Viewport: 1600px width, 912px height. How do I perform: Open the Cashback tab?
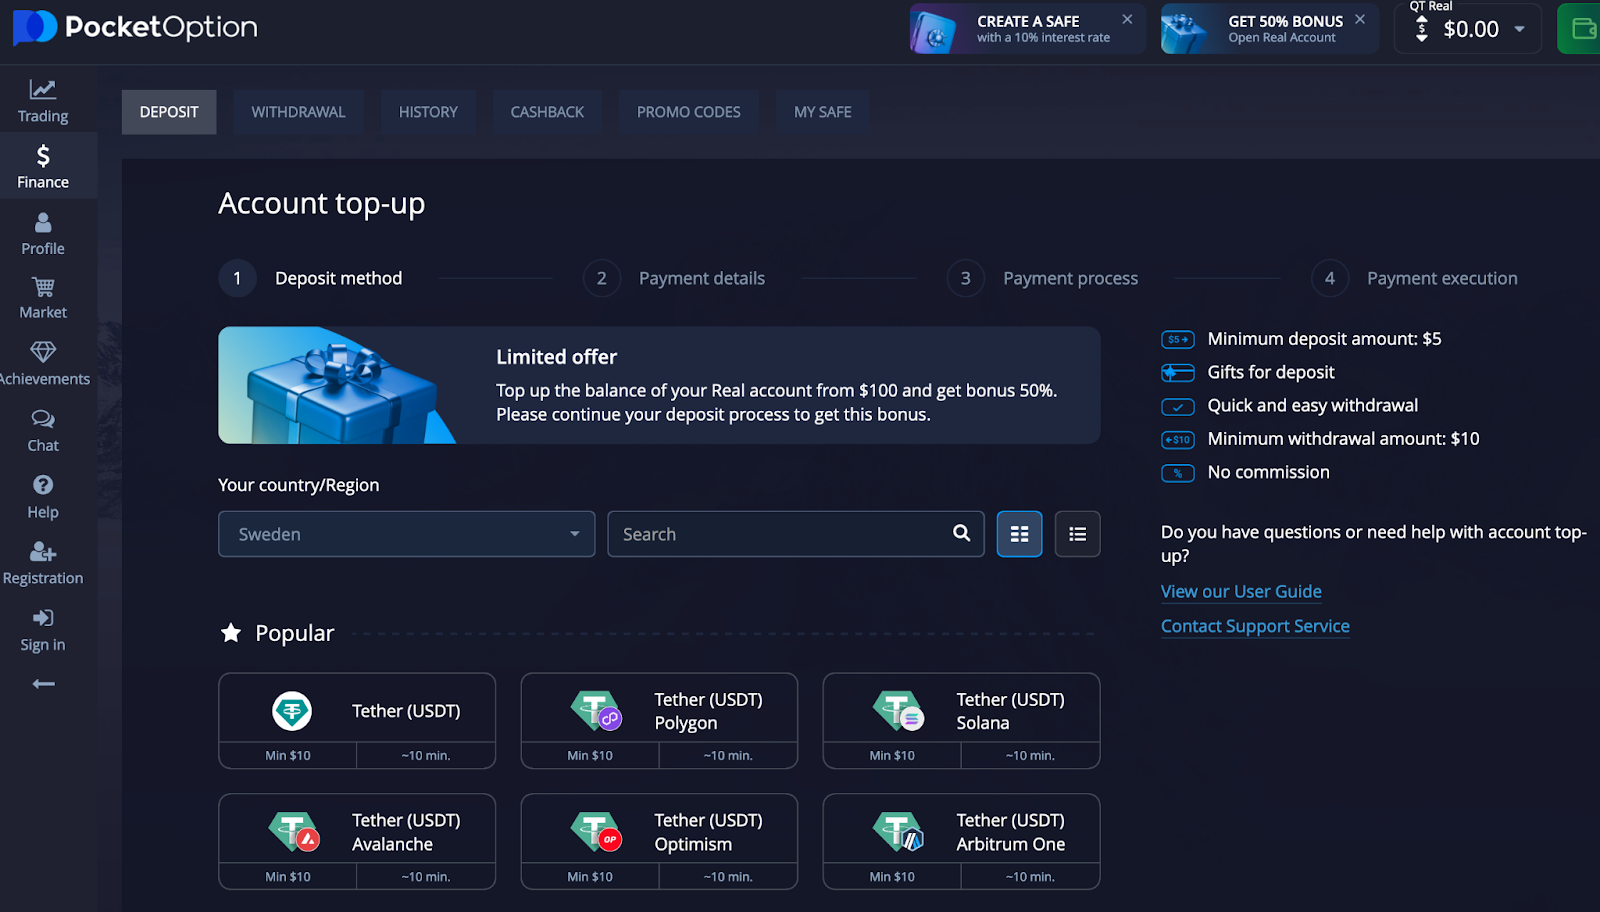pyautogui.click(x=547, y=112)
